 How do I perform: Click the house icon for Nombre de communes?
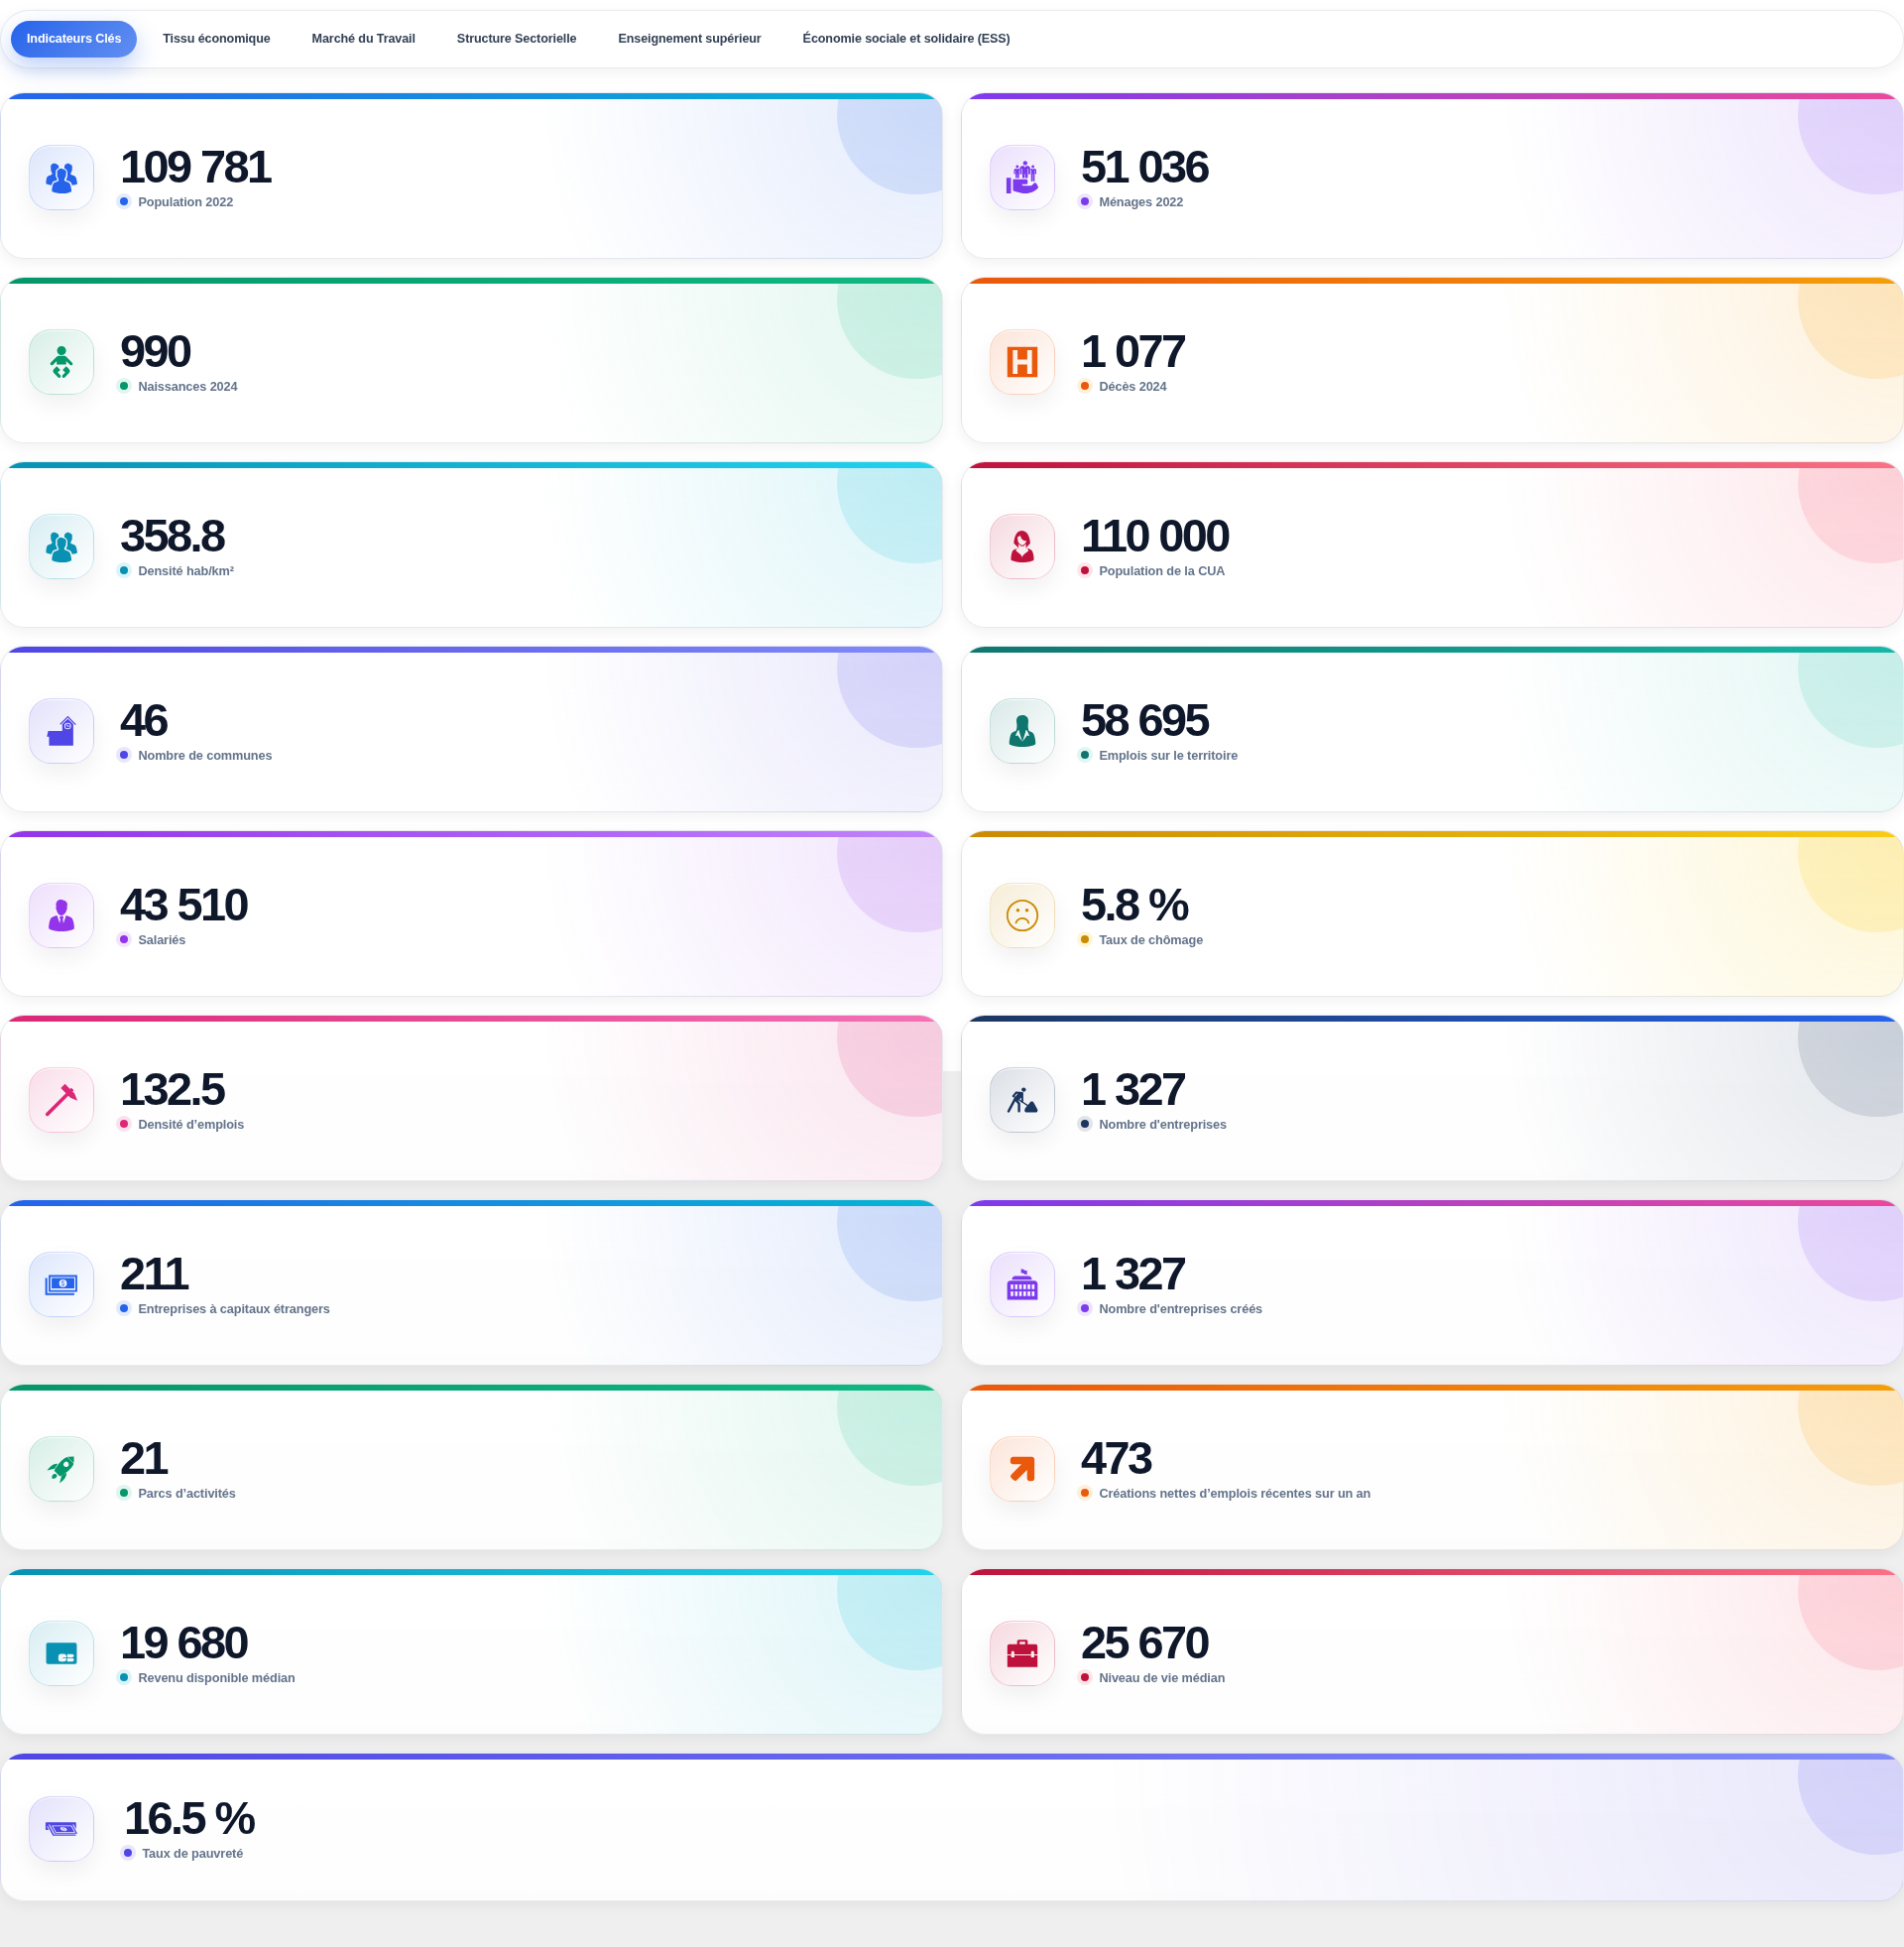point(61,731)
